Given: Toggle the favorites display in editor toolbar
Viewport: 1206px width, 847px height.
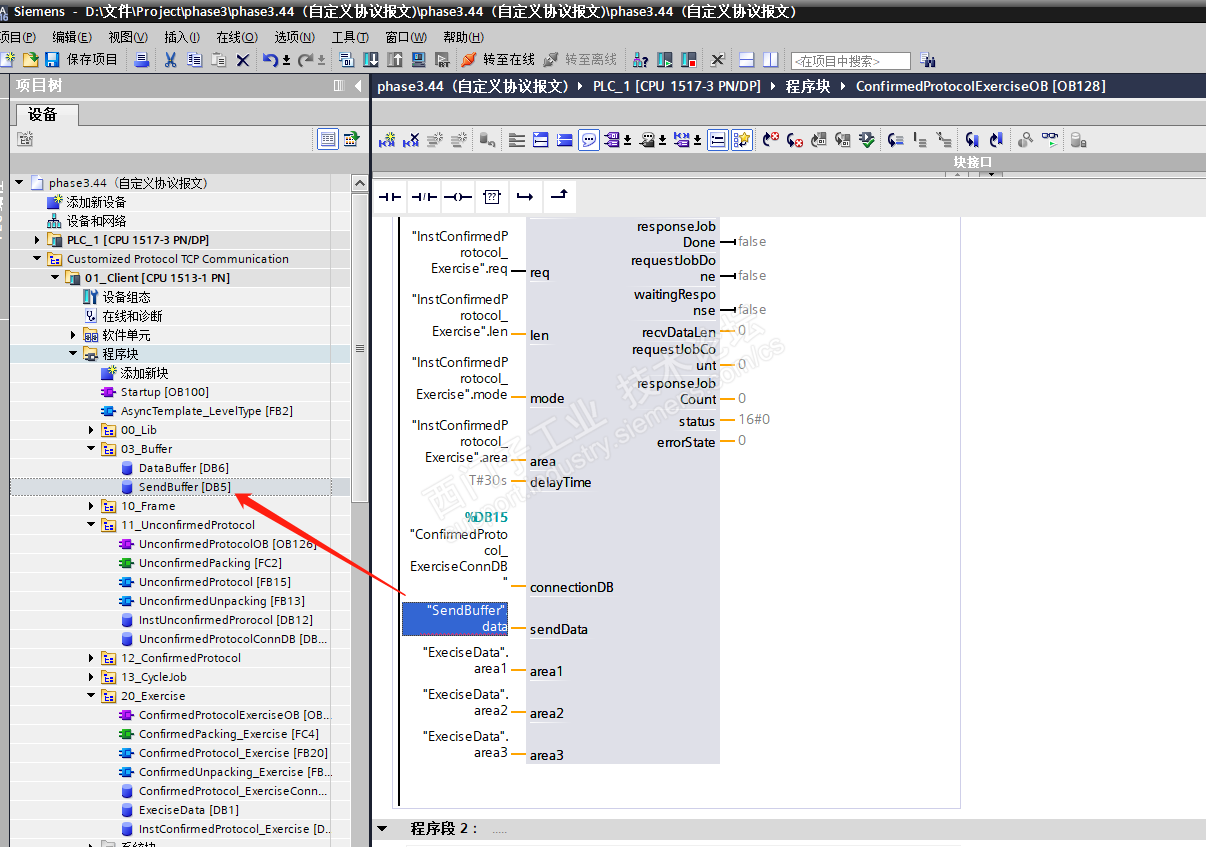Looking at the screenshot, I should (x=741, y=140).
